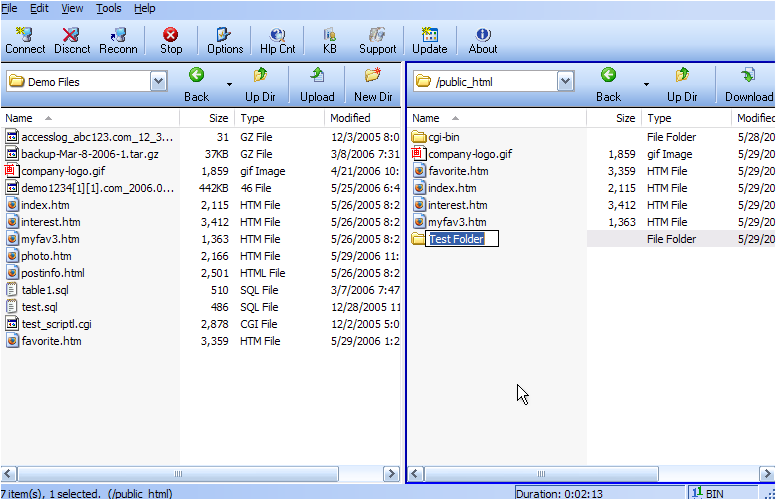This screenshot has width=776, height=500.
Task: Click remote scrollbar right arrow
Action: [767, 474]
